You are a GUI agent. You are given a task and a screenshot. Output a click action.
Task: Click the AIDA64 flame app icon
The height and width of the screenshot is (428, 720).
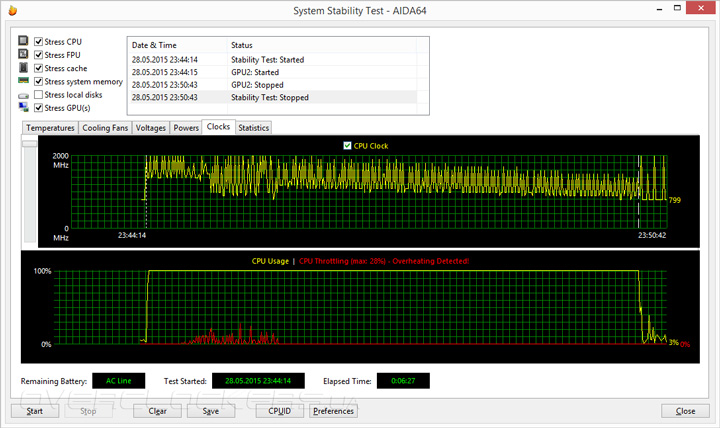point(13,10)
